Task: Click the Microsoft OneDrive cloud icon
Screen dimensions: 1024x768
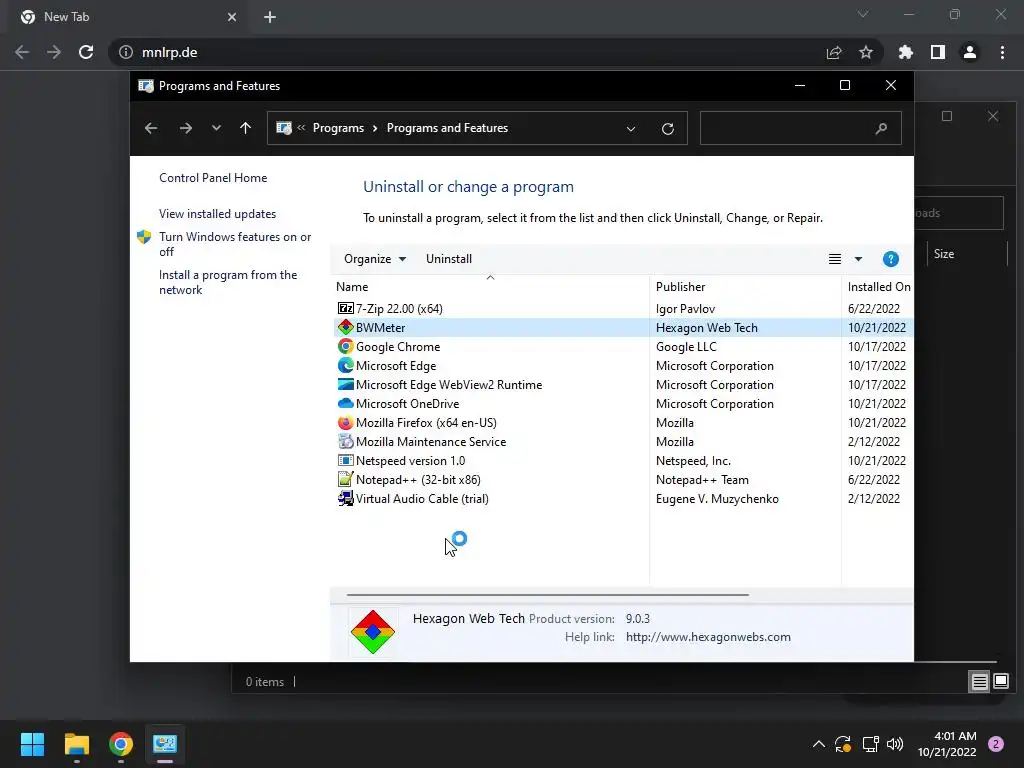Action: pos(345,403)
